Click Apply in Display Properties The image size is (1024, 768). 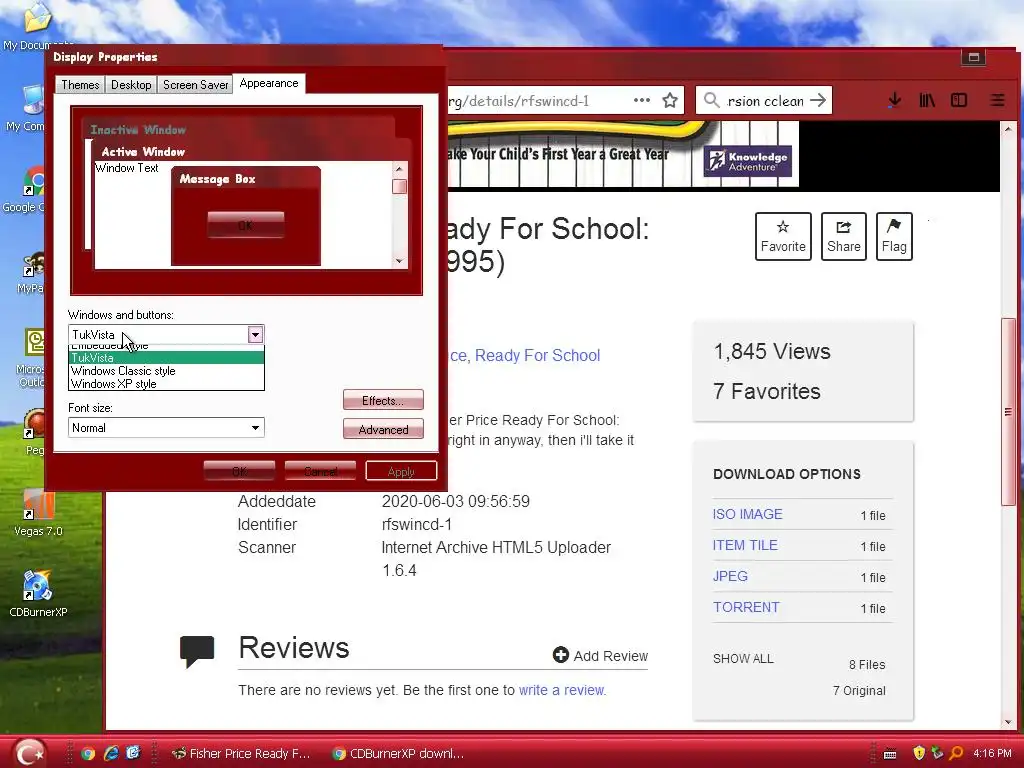tap(401, 471)
